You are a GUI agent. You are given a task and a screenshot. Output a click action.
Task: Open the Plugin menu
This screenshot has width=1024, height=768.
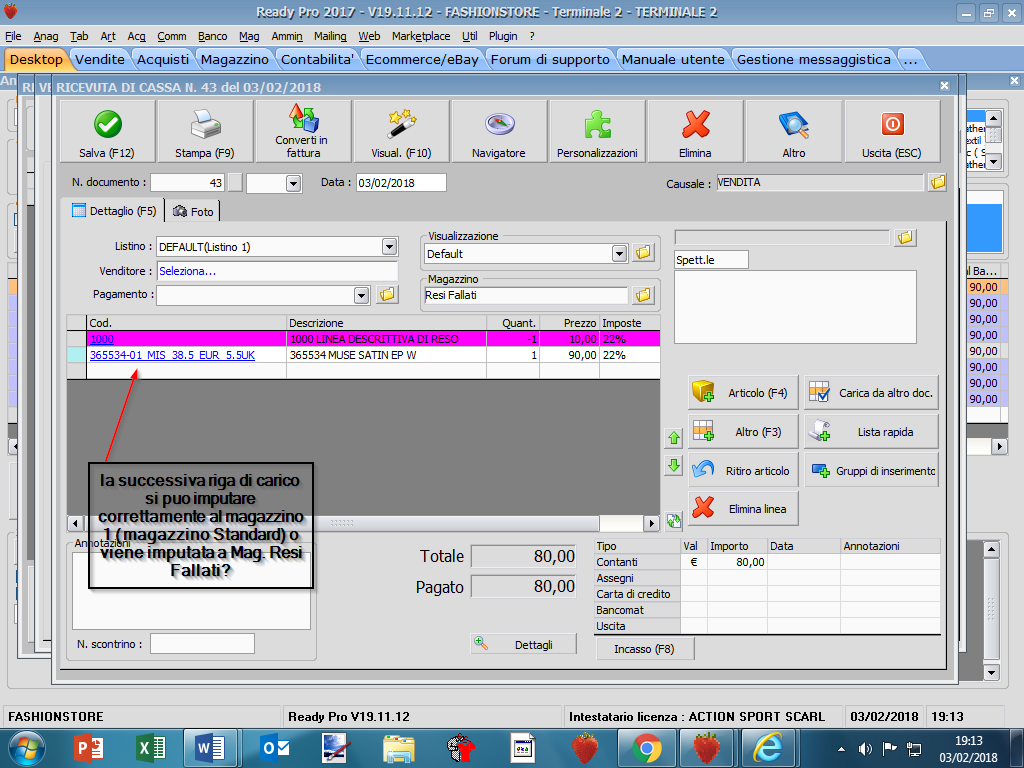[503, 36]
